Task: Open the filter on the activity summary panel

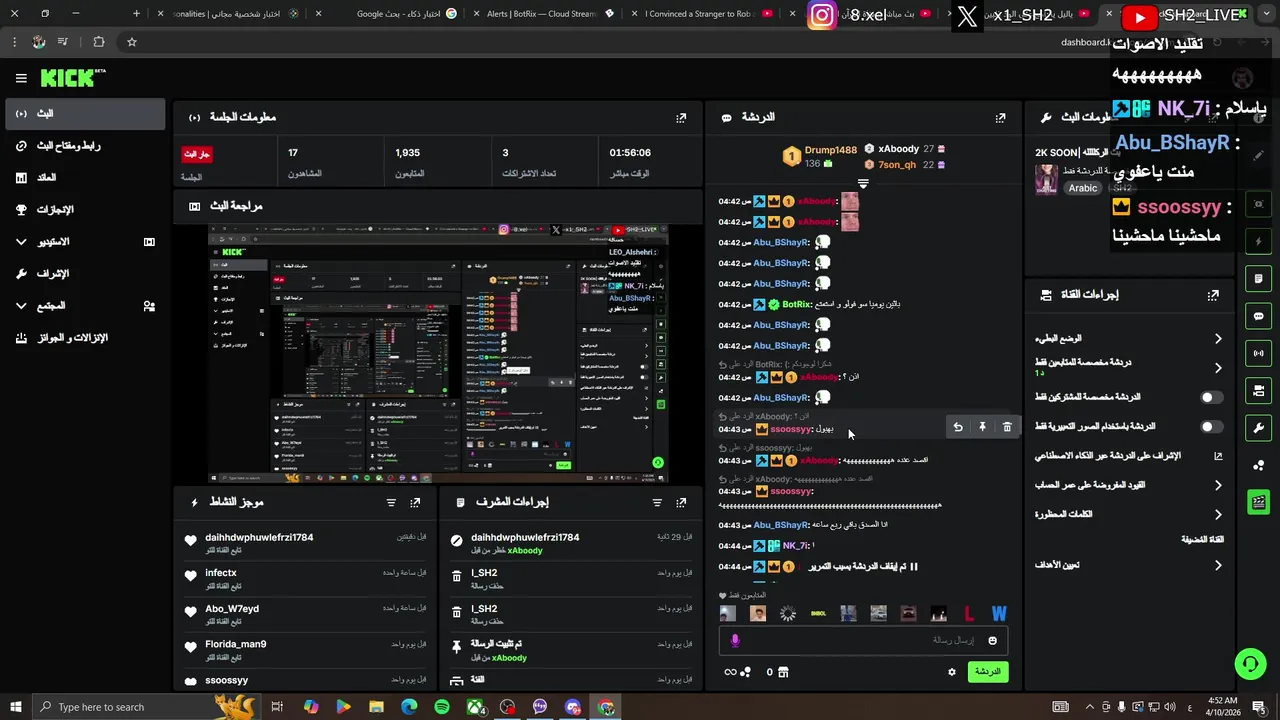Action: [x=391, y=502]
